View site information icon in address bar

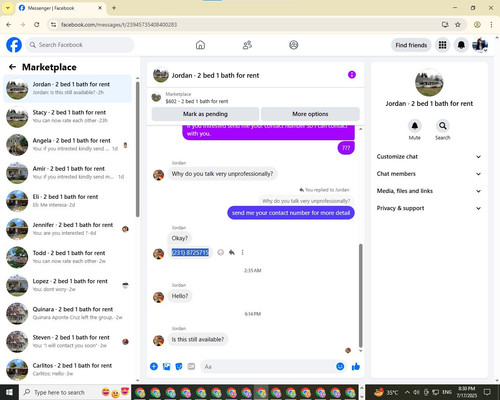pyautogui.click(x=53, y=25)
